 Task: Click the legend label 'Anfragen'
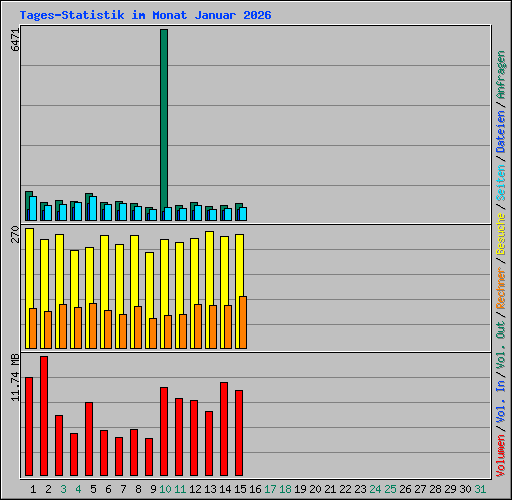tap(501, 75)
